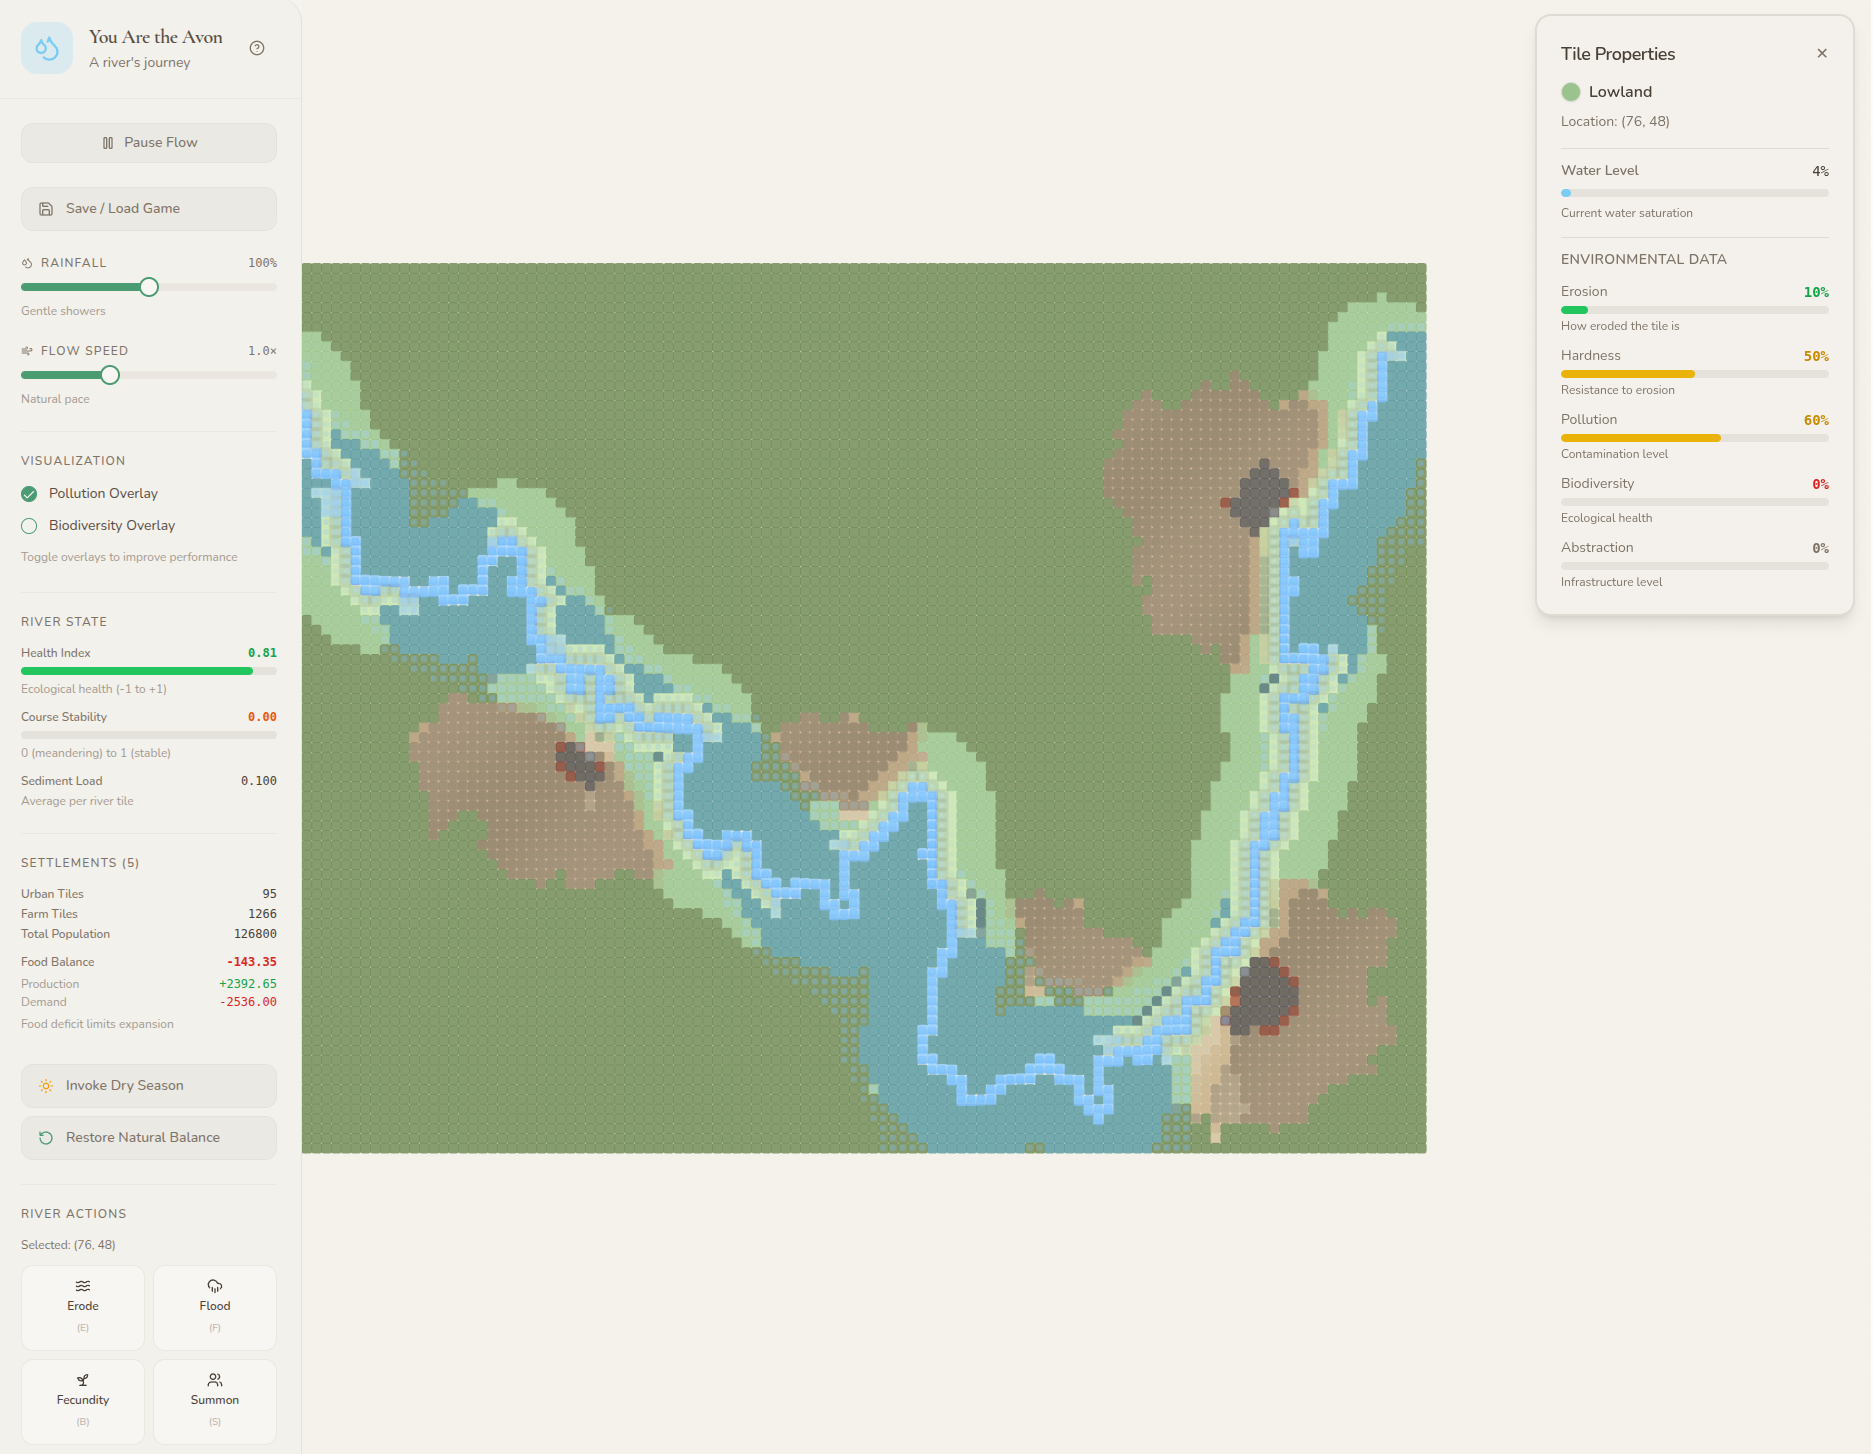Click the Pollution contamination level bar
The image size is (1873, 1454).
1694,438
